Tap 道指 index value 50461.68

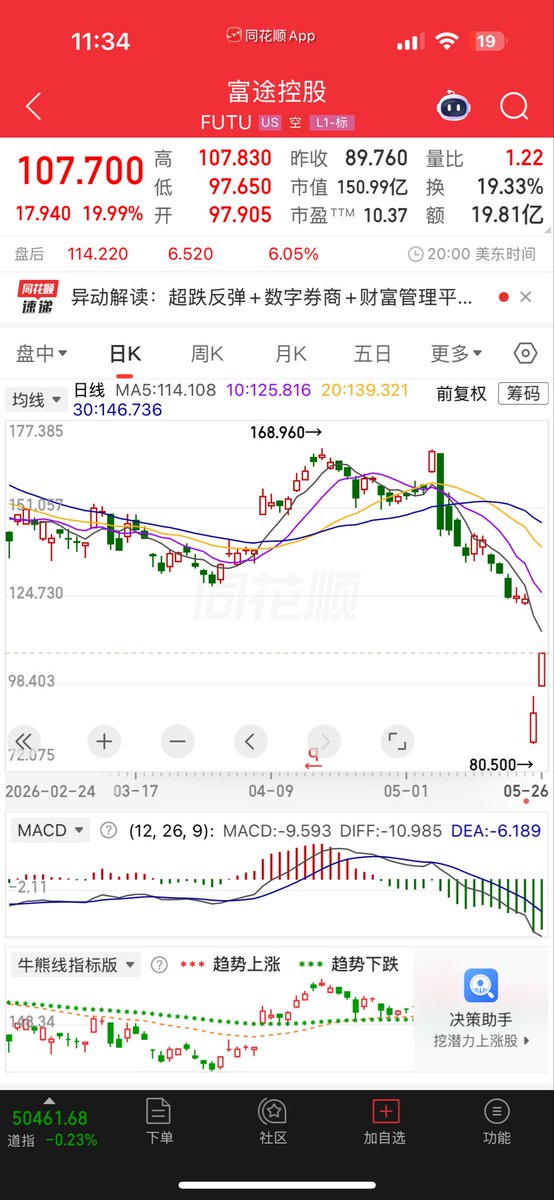[49, 1117]
